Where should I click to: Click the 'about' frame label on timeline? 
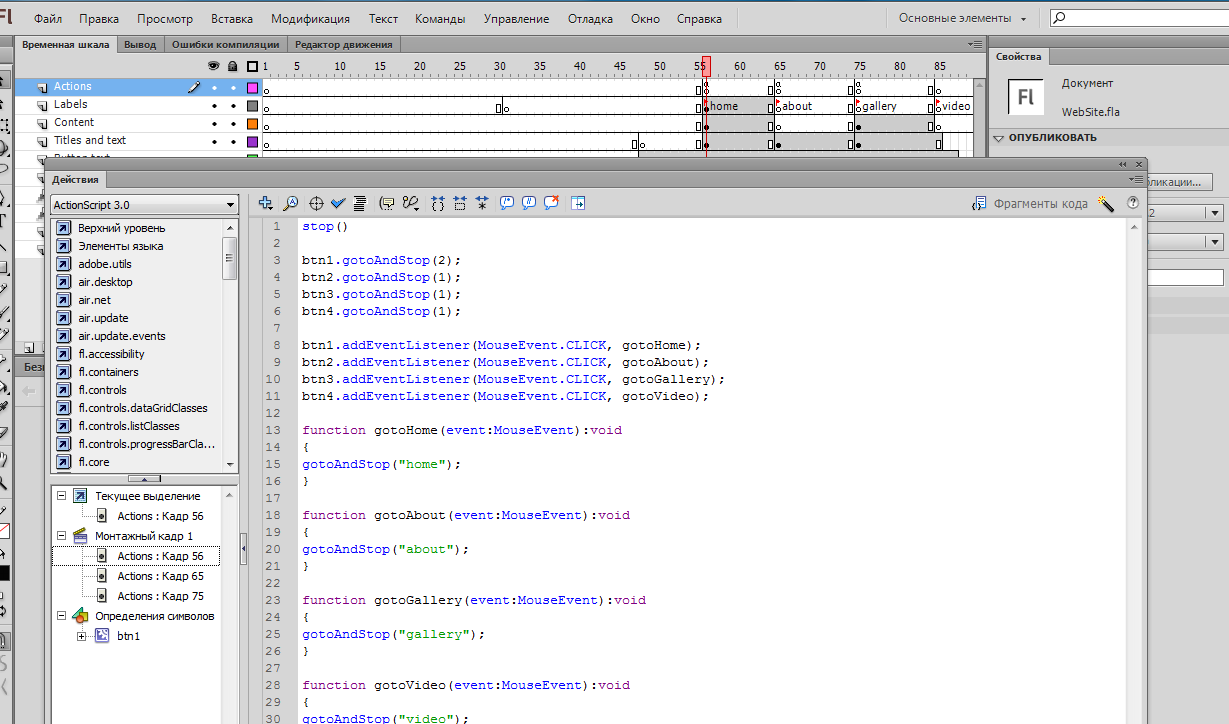[x=797, y=106]
